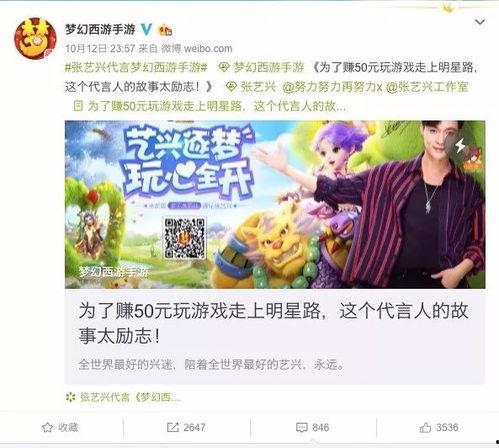This screenshot has width=499, height=448.
Task: Open the @努力努力再努力x mention
Action: [332, 87]
